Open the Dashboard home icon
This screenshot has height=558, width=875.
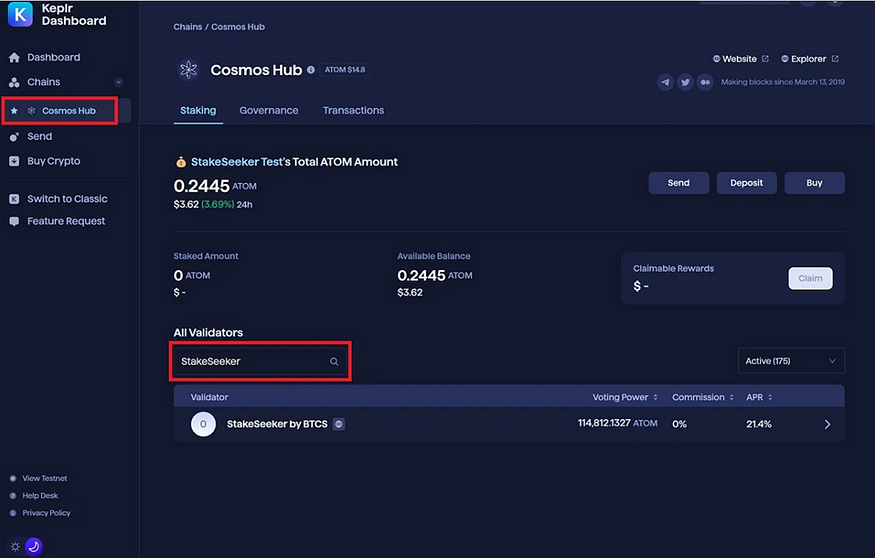click(15, 57)
